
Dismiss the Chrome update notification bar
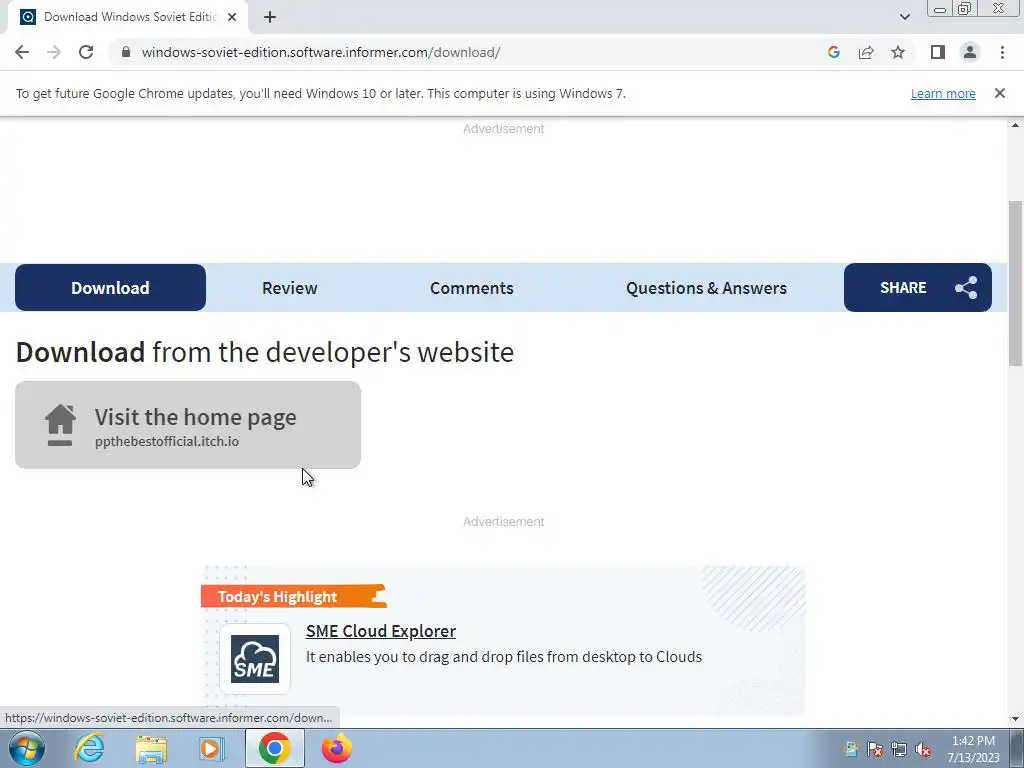pyautogui.click(x=999, y=93)
